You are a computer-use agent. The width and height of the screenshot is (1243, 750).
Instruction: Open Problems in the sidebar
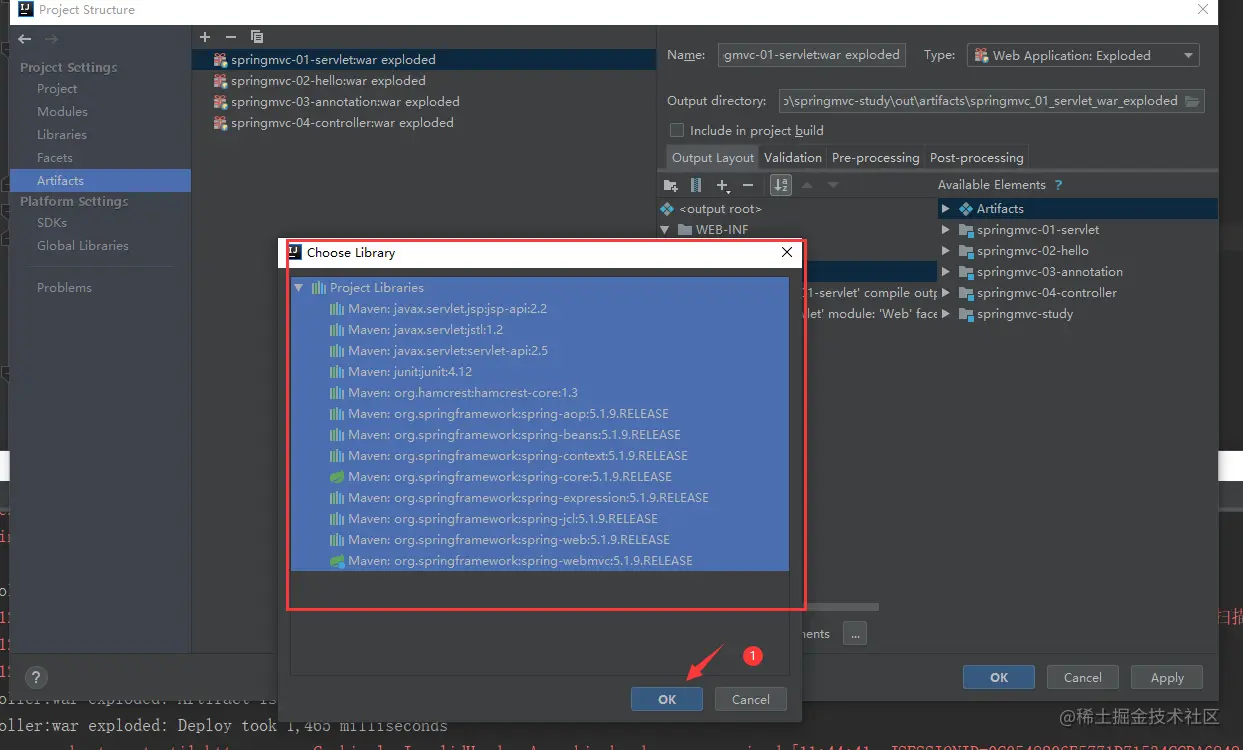[64, 288]
